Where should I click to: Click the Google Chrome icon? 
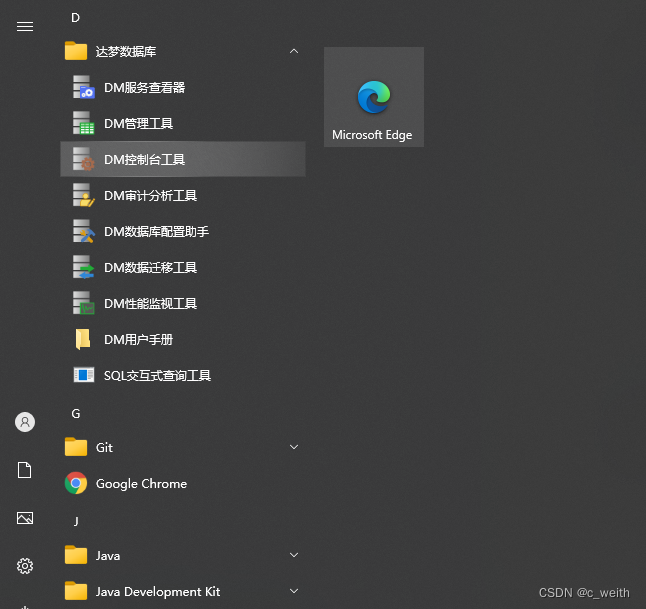pos(76,483)
